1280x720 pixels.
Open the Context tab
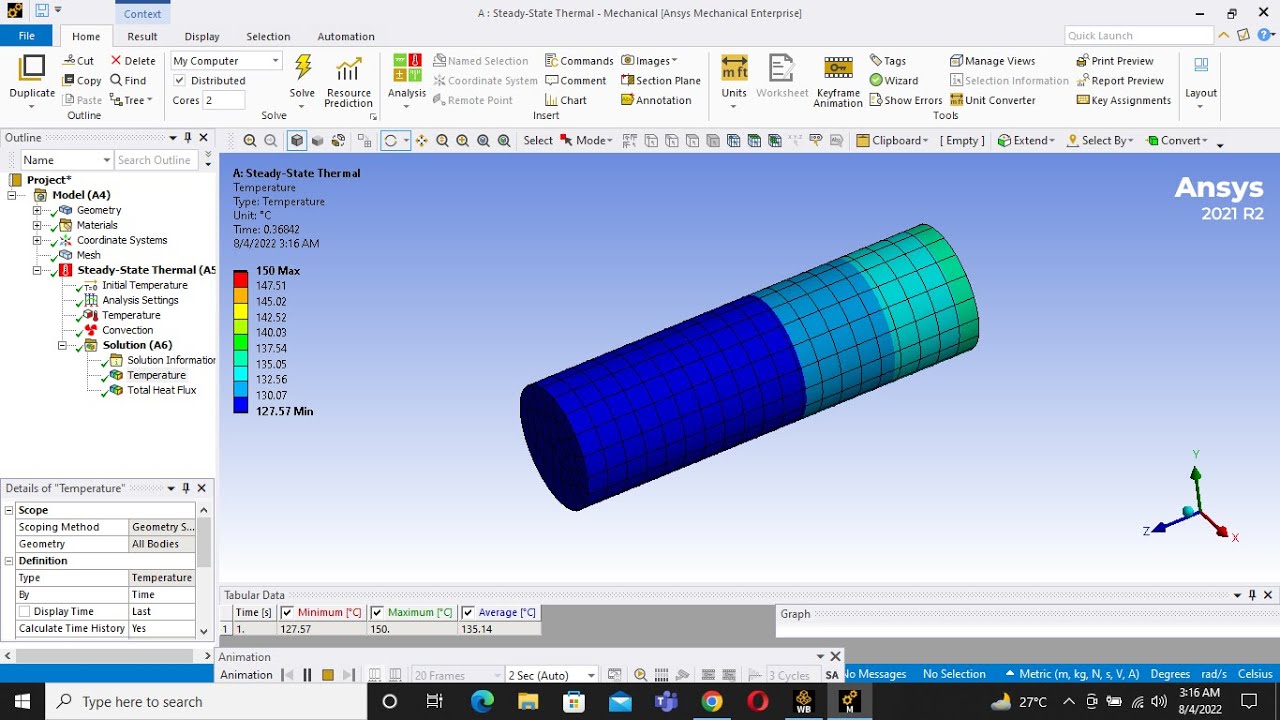coord(143,13)
